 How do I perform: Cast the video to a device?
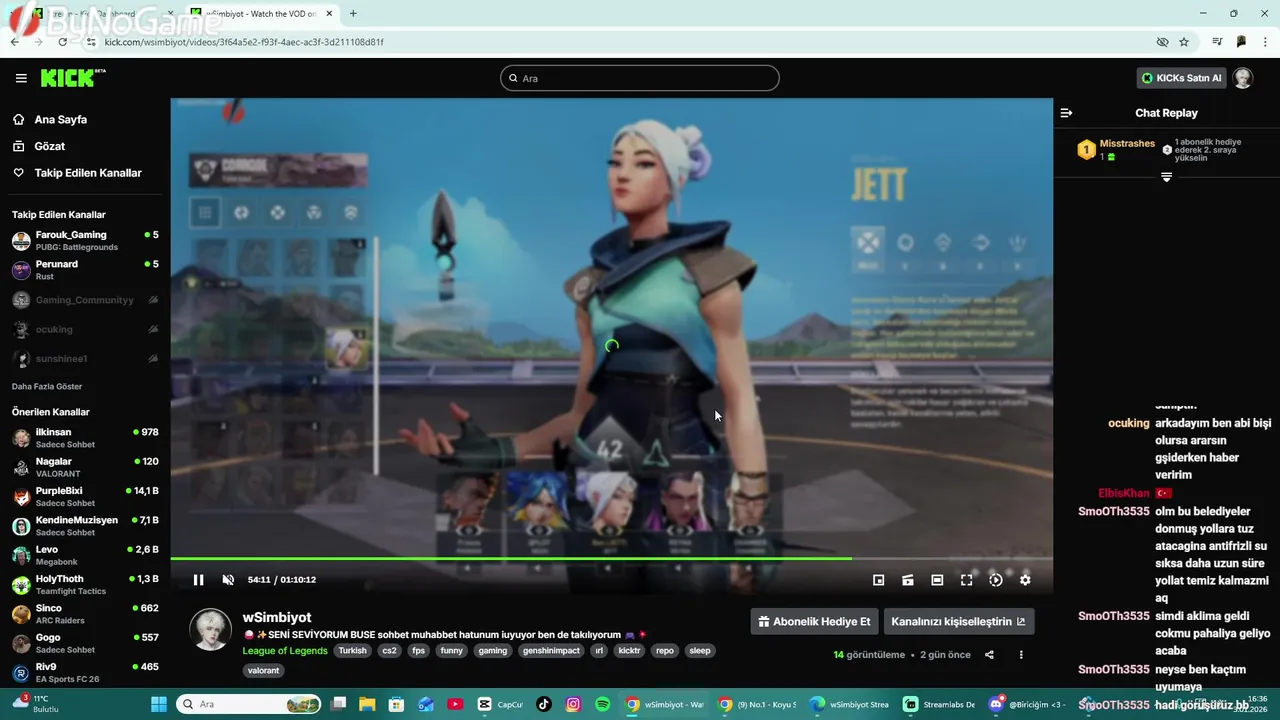[x=908, y=580]
